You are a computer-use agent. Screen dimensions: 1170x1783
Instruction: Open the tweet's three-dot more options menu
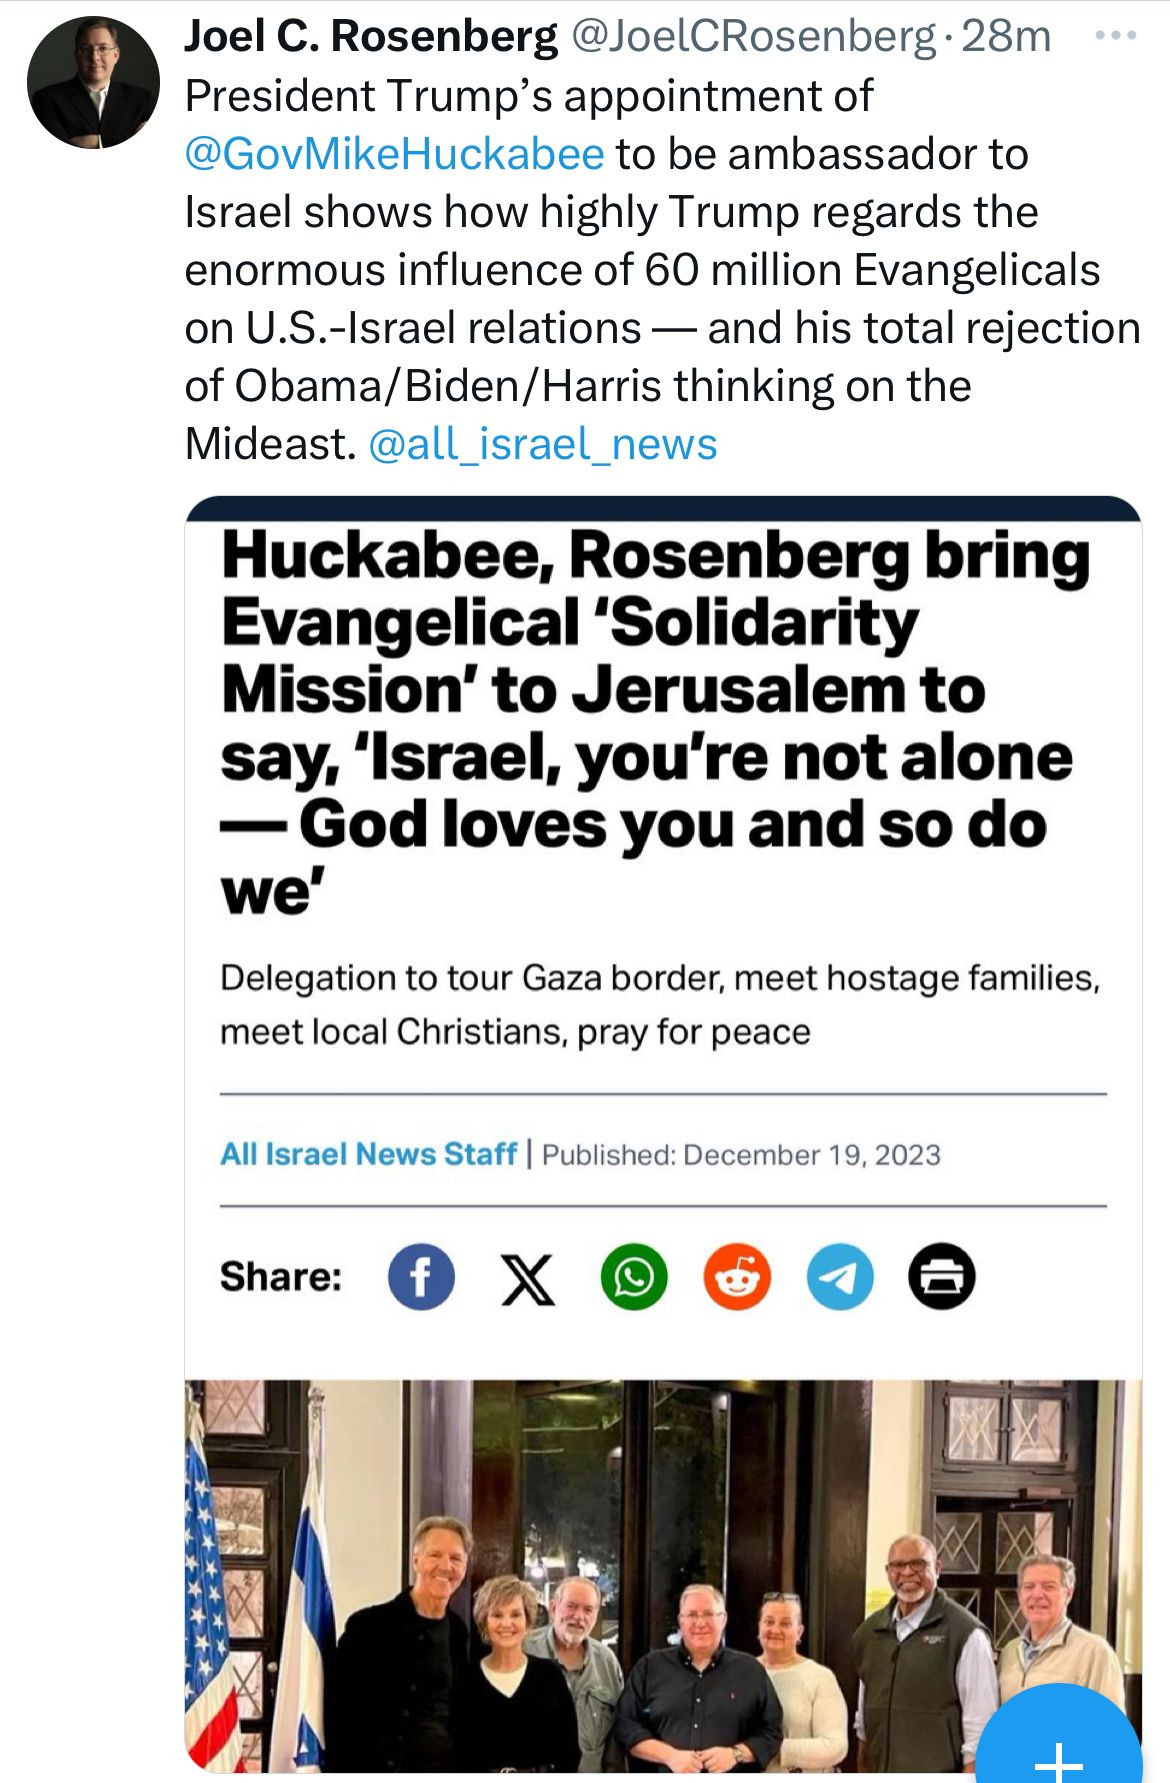[1115, 37]
